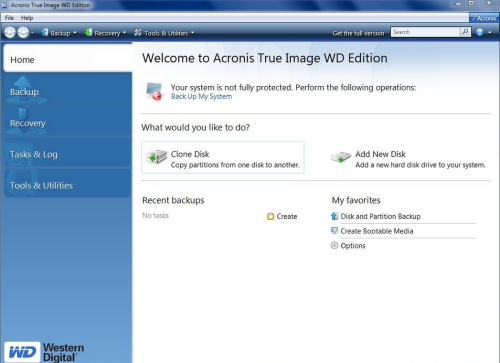Viewport: 500px width, 363px height.
Task: Click the Acronis logo in menu bar
Action: 484,18
